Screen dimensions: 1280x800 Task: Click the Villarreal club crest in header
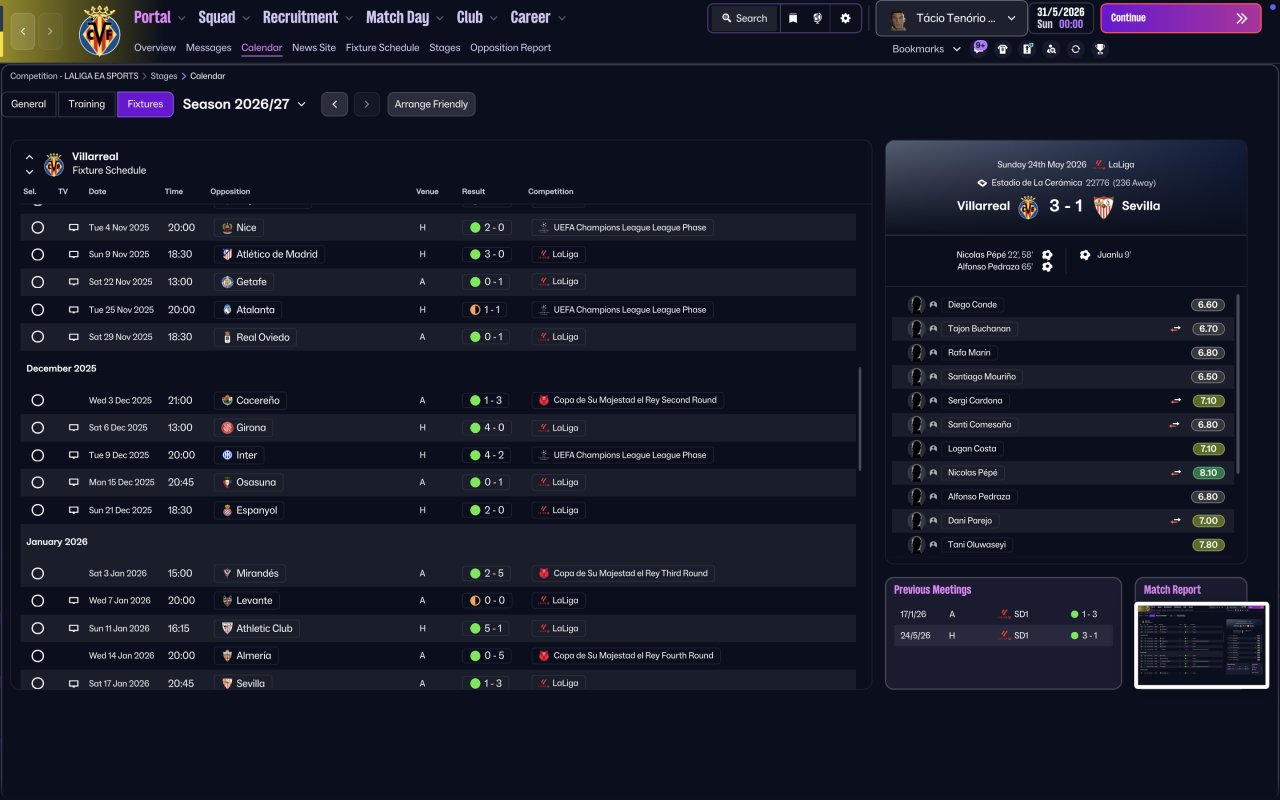99,30
